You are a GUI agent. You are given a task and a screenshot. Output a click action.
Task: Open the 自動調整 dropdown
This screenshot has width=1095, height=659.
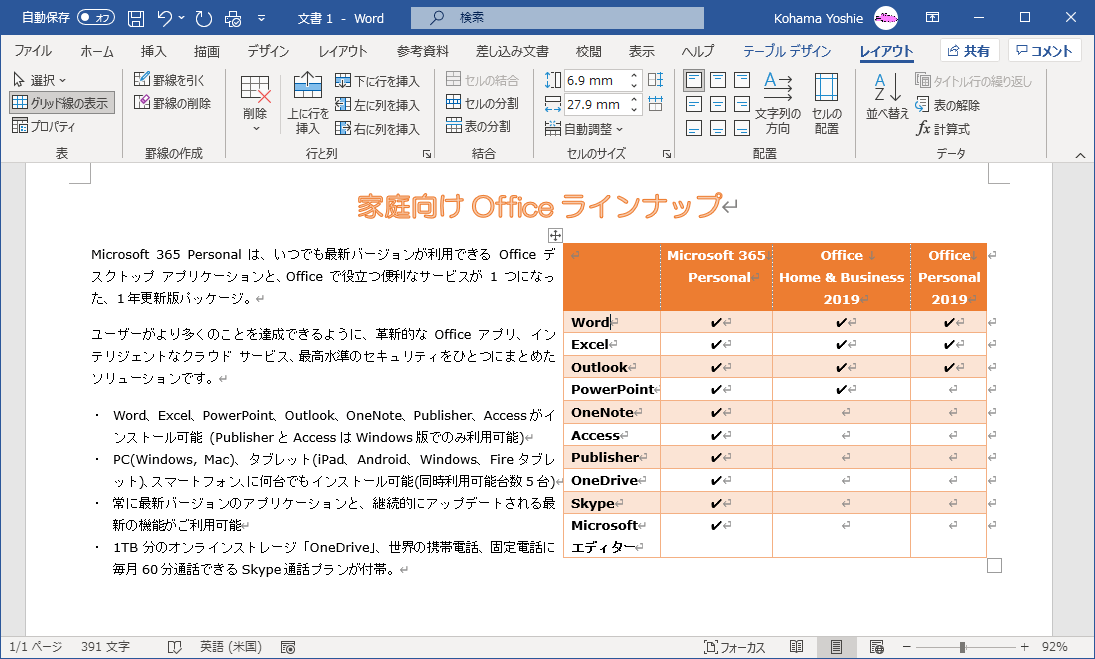click(x=584, y=128)
